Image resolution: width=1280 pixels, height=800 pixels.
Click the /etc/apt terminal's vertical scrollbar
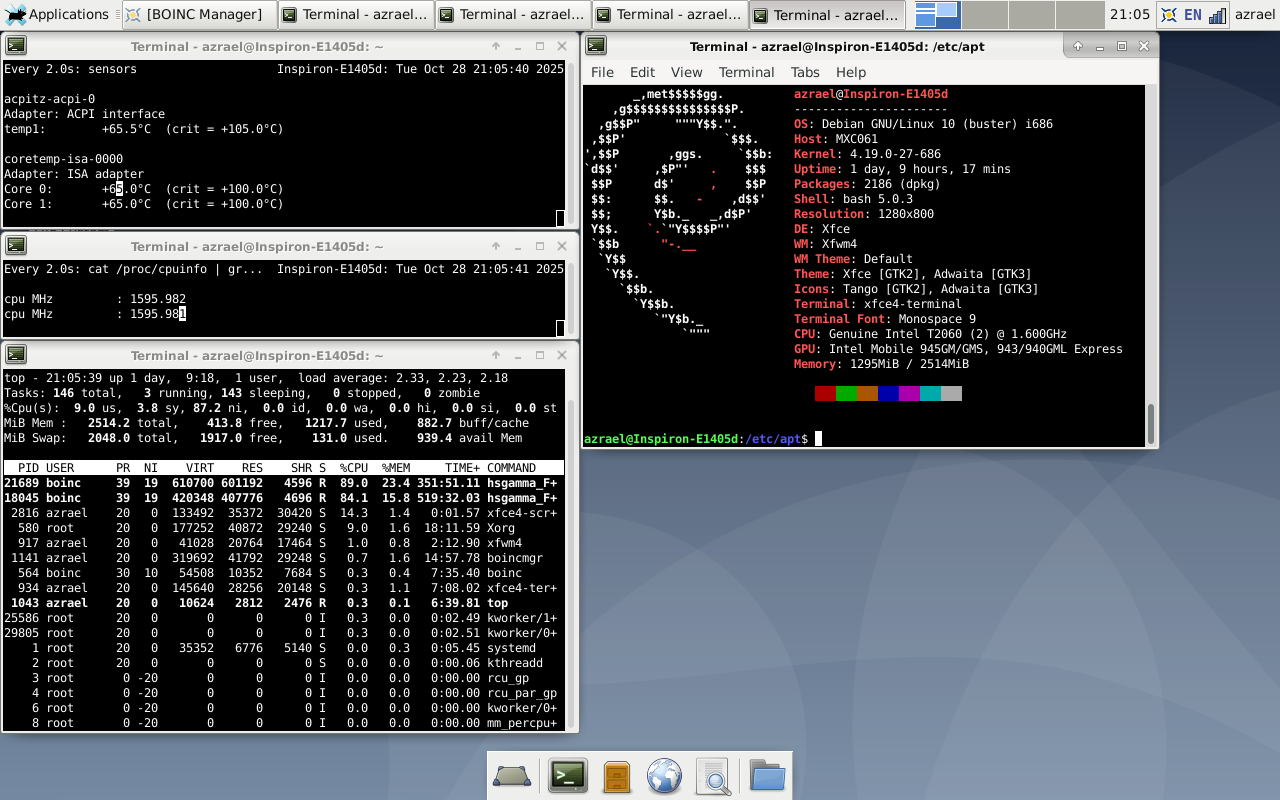pos(1151,422)
